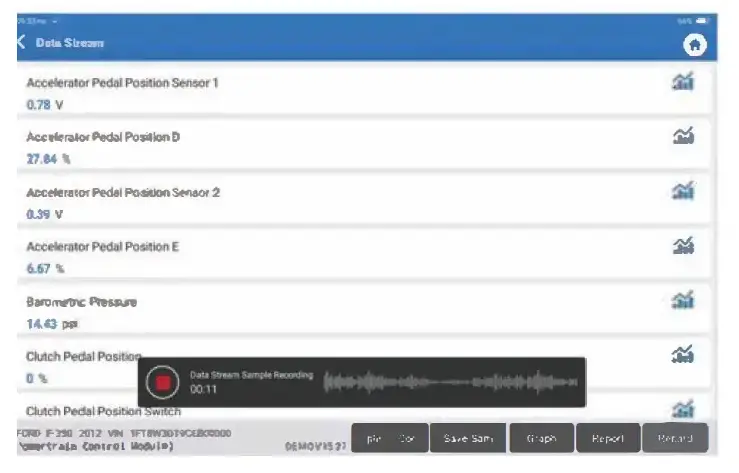The width and height of the screenshot is (739, 473).
Task: Select the 14.43 psi value
Action: 52,324
